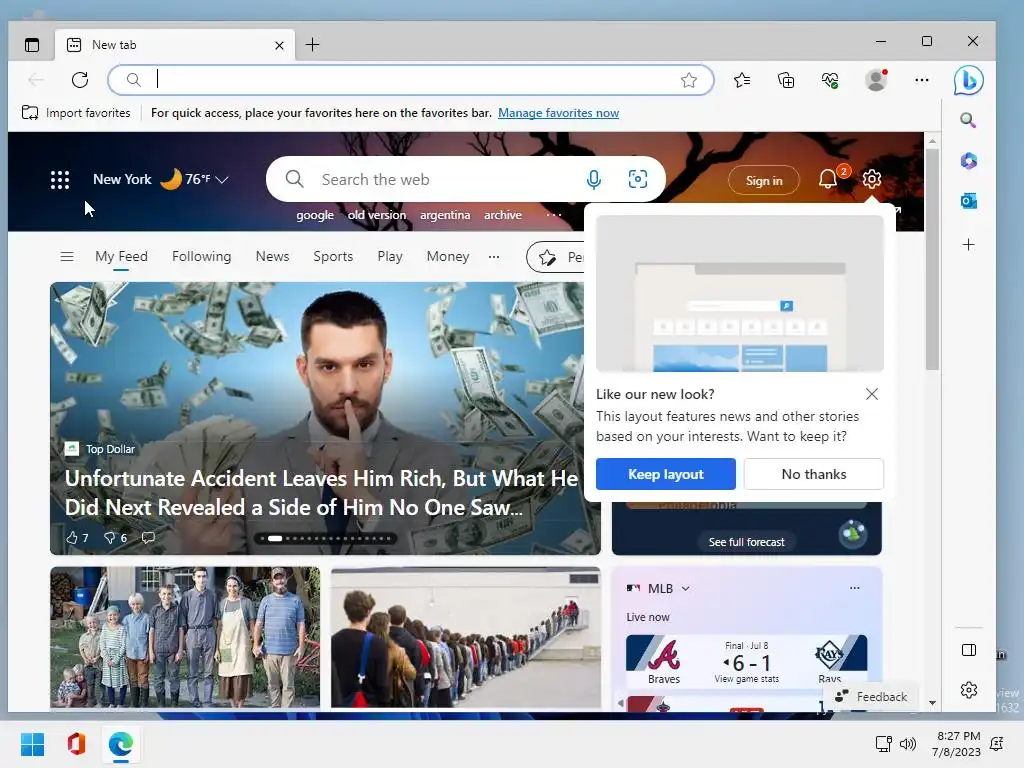Open comments on Top Dollar story

point(148,537)
